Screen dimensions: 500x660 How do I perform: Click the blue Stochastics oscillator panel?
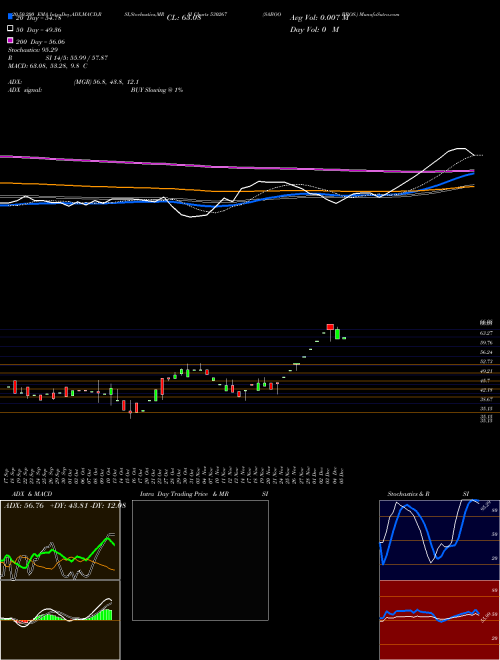(439, 540)
